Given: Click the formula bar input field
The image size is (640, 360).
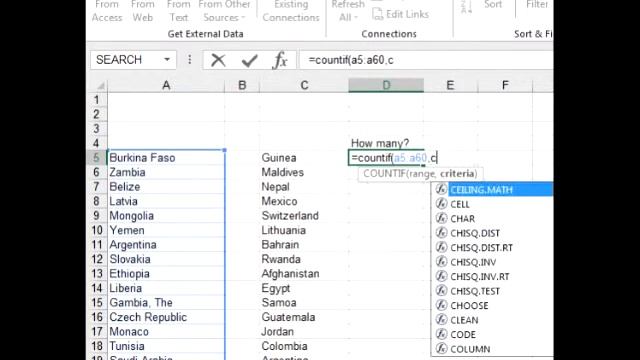Looking at the screenshot, I should pos(427,60).
